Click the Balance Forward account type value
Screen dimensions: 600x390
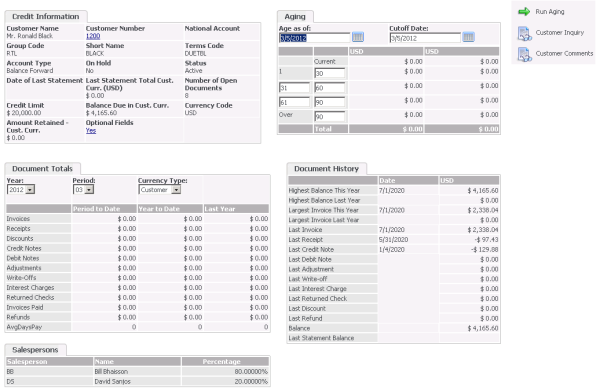(30, 71)
